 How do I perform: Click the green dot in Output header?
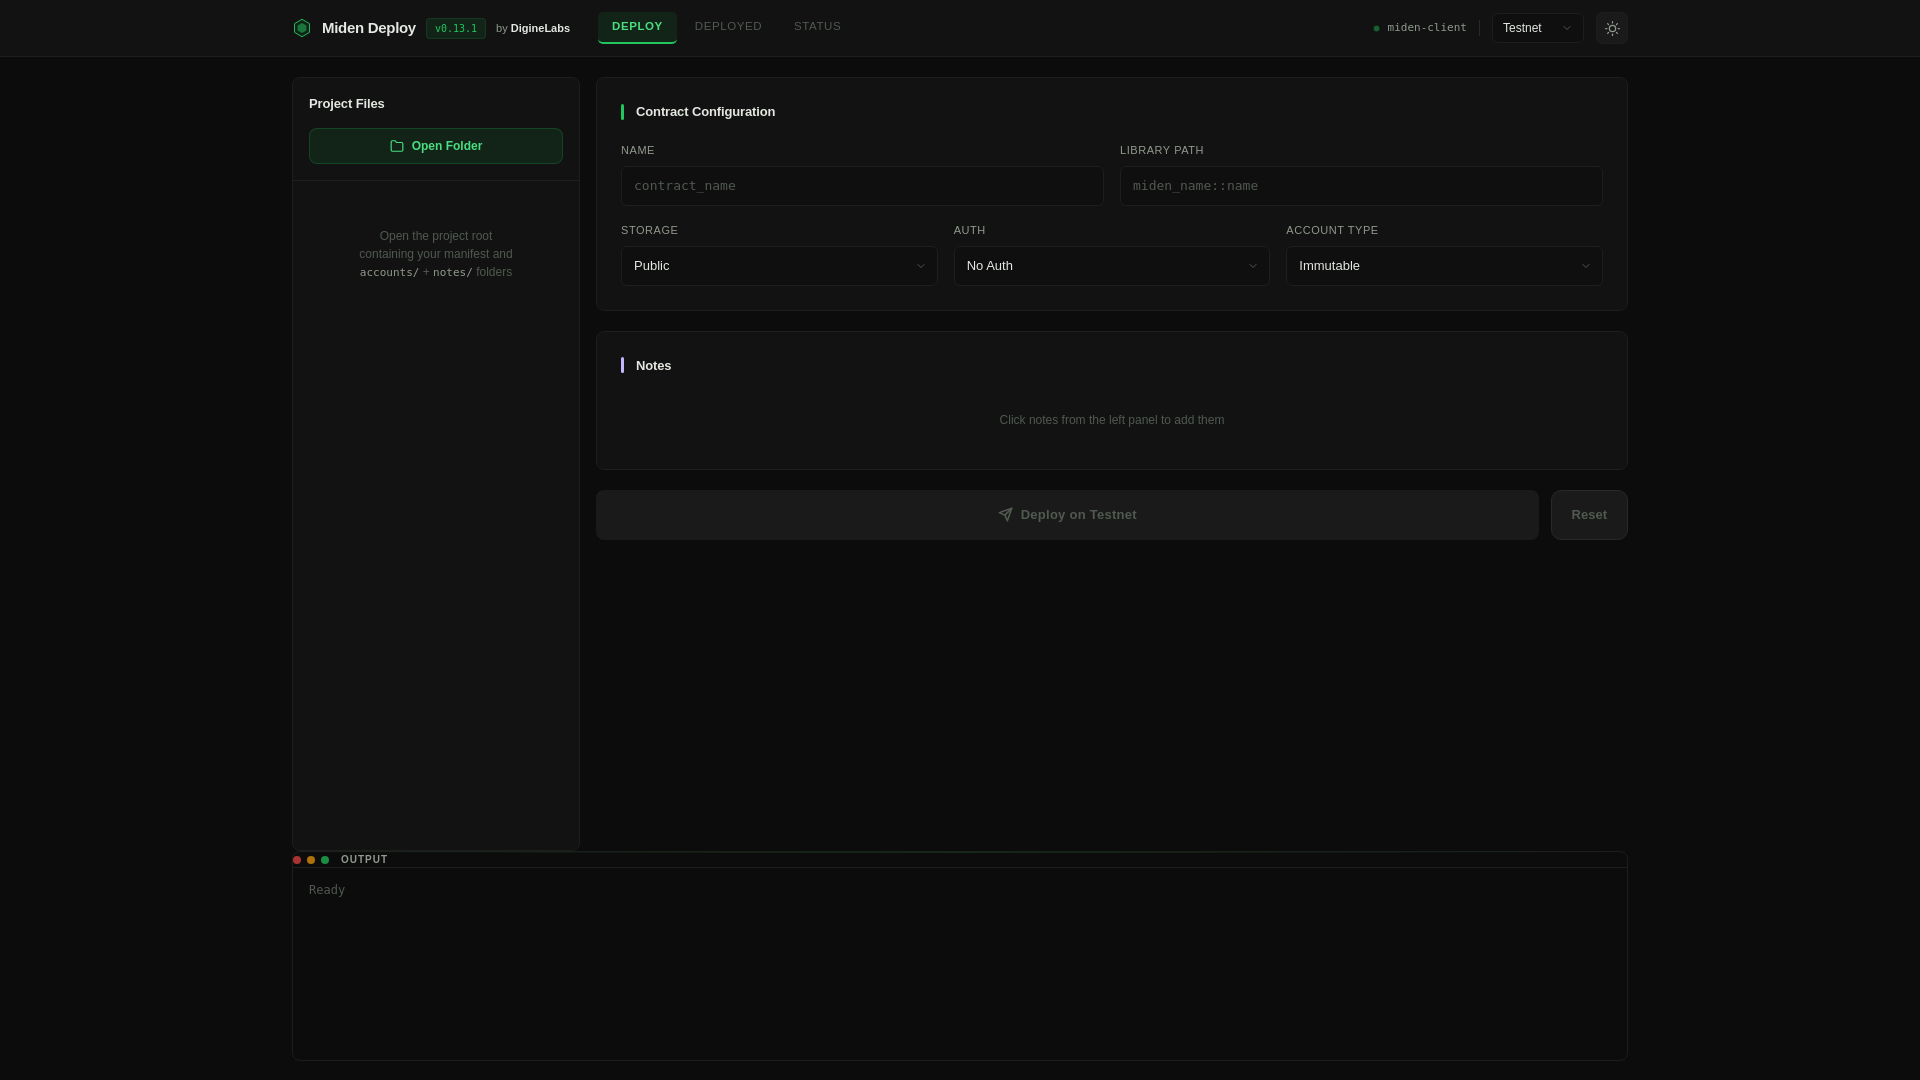325,860
